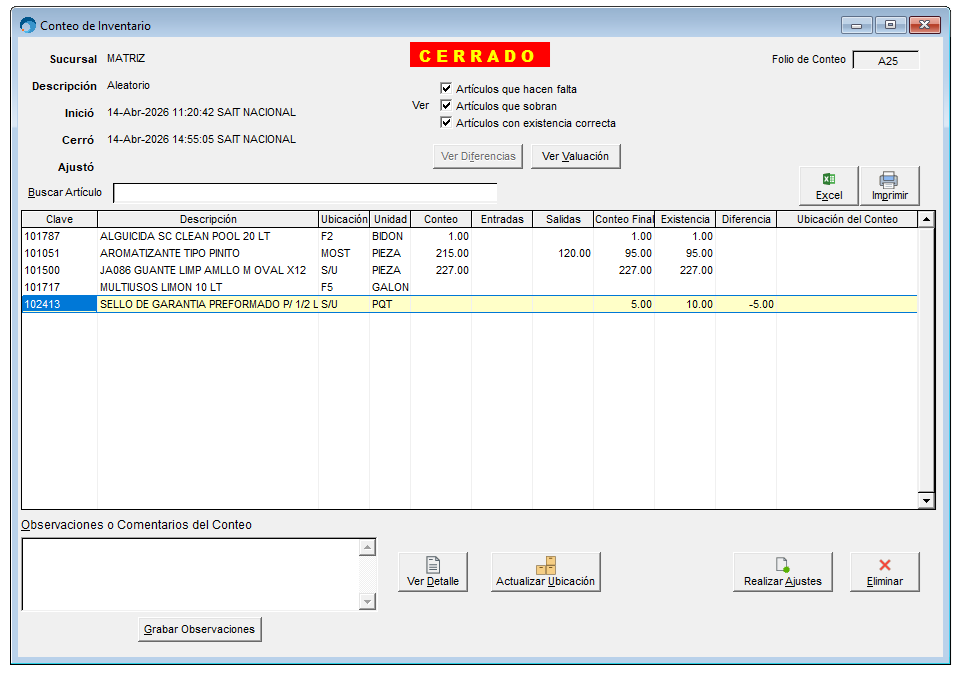Image resolution: width=963 pixels, height=689 pixels.
Task: Click the Conteo de Inventario window icon
Action: pos(28,25)
